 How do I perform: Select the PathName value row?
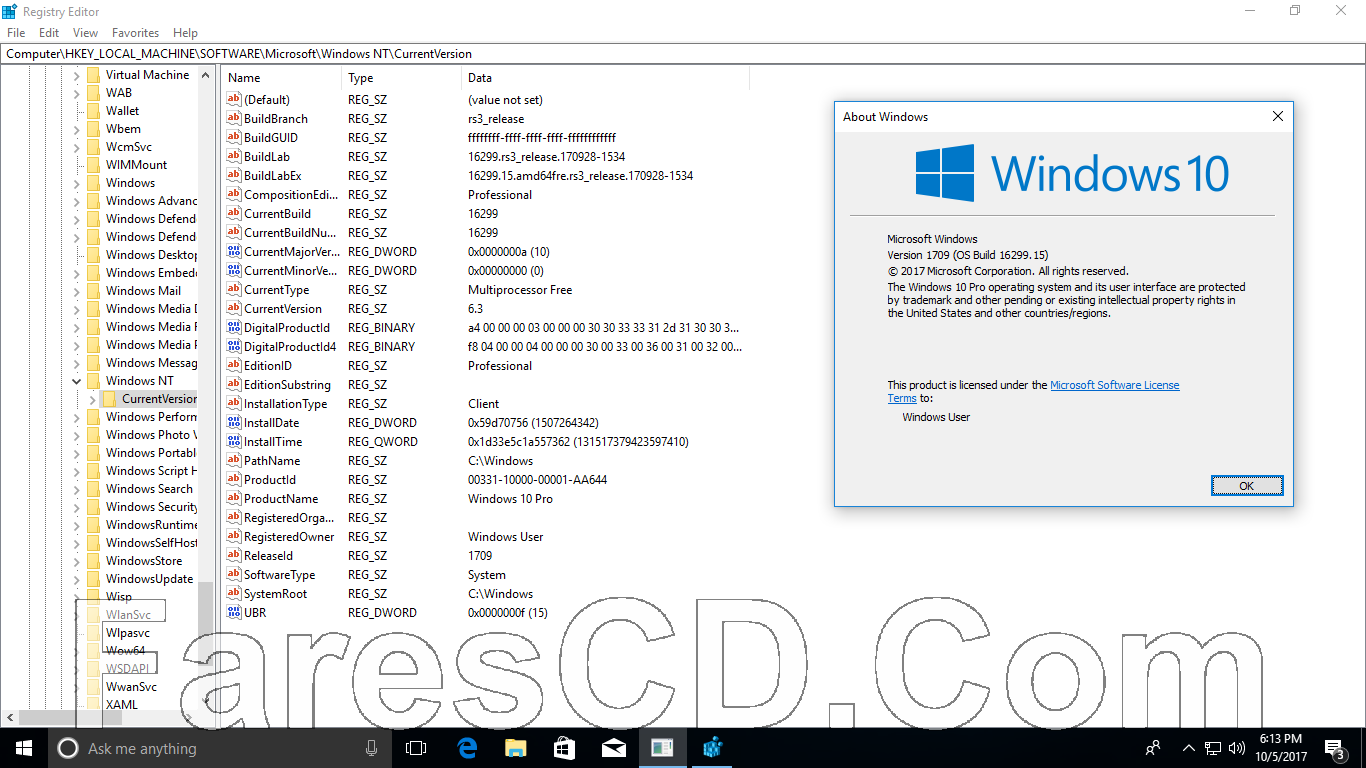[485, 461]
